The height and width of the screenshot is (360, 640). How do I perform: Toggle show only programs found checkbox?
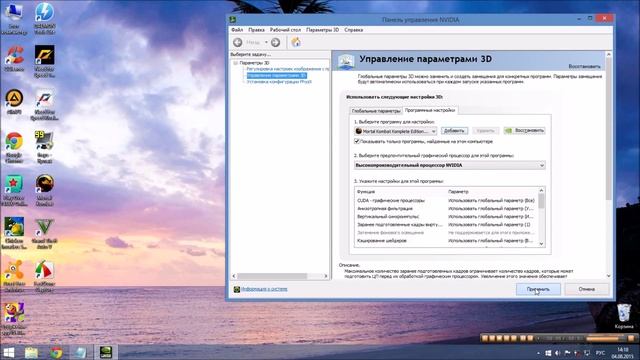pos(356,141)
